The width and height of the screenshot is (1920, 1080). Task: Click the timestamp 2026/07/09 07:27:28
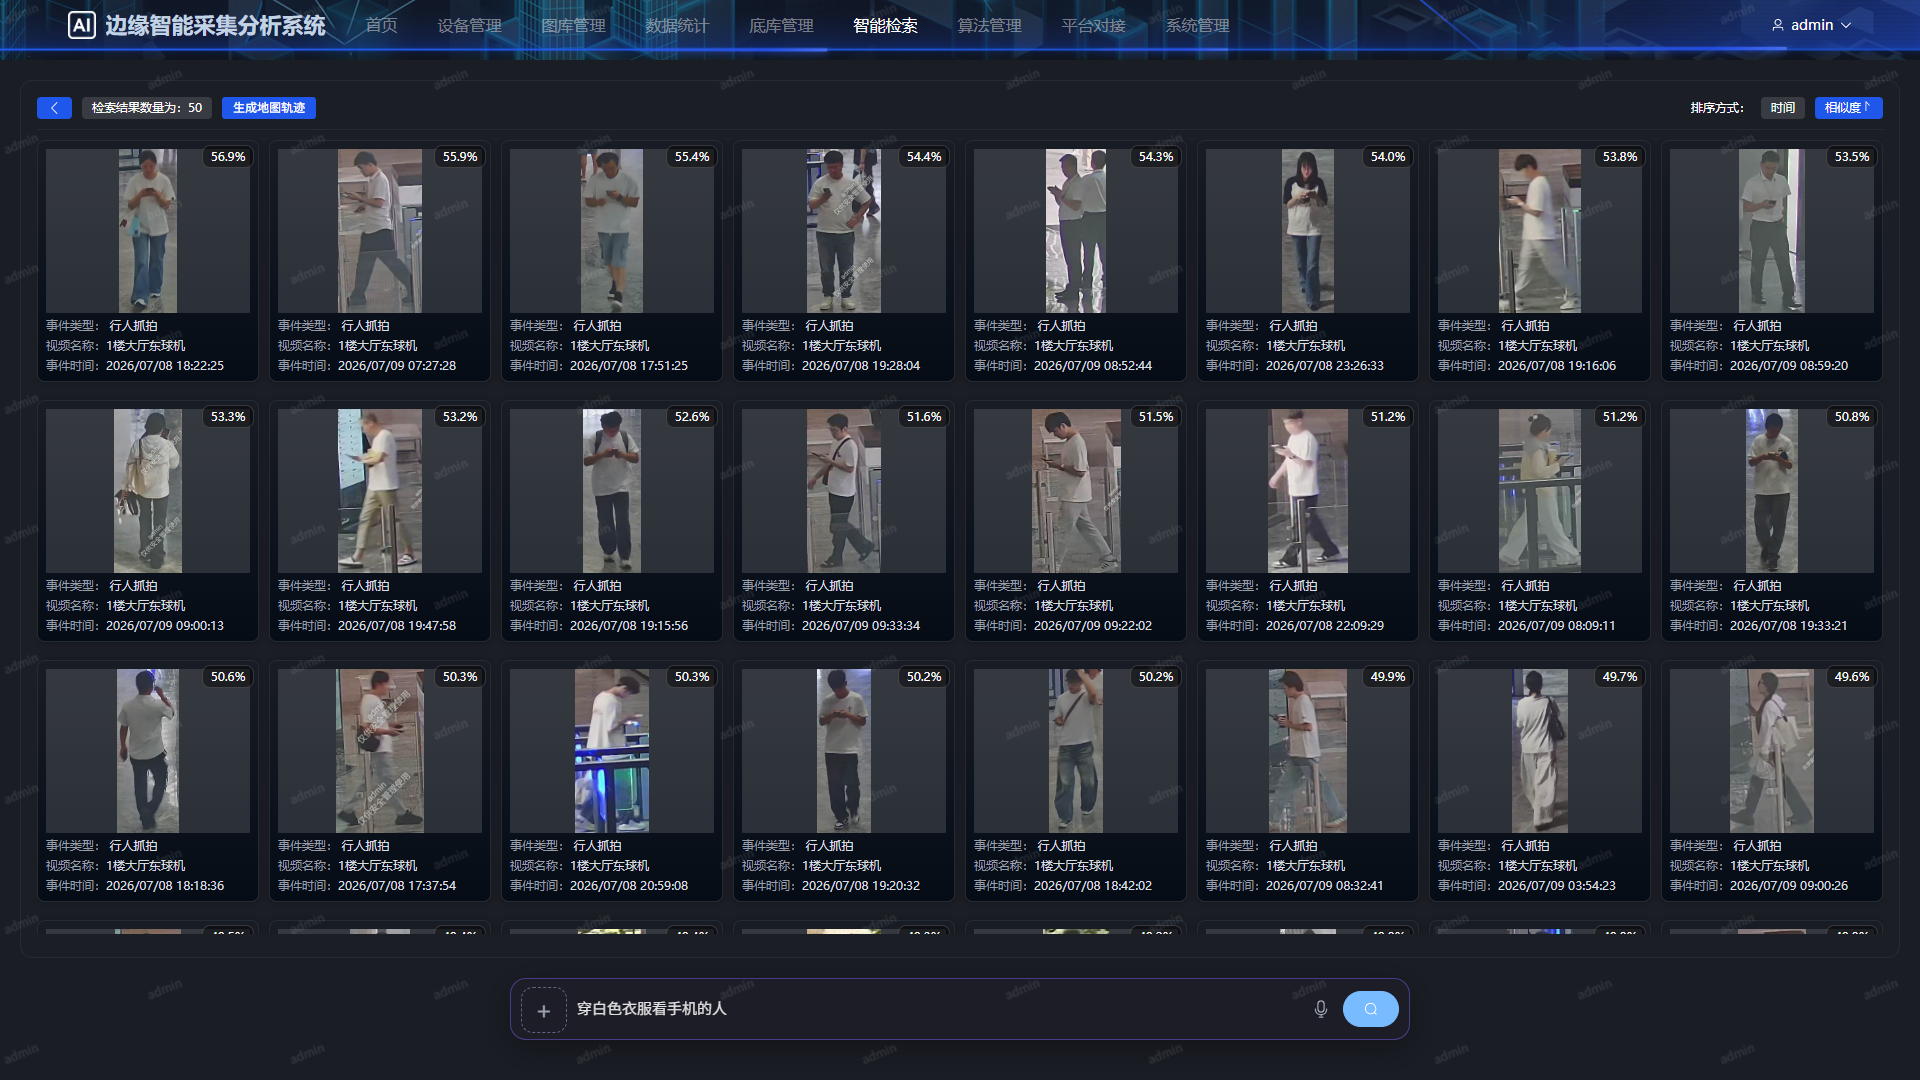397,366
